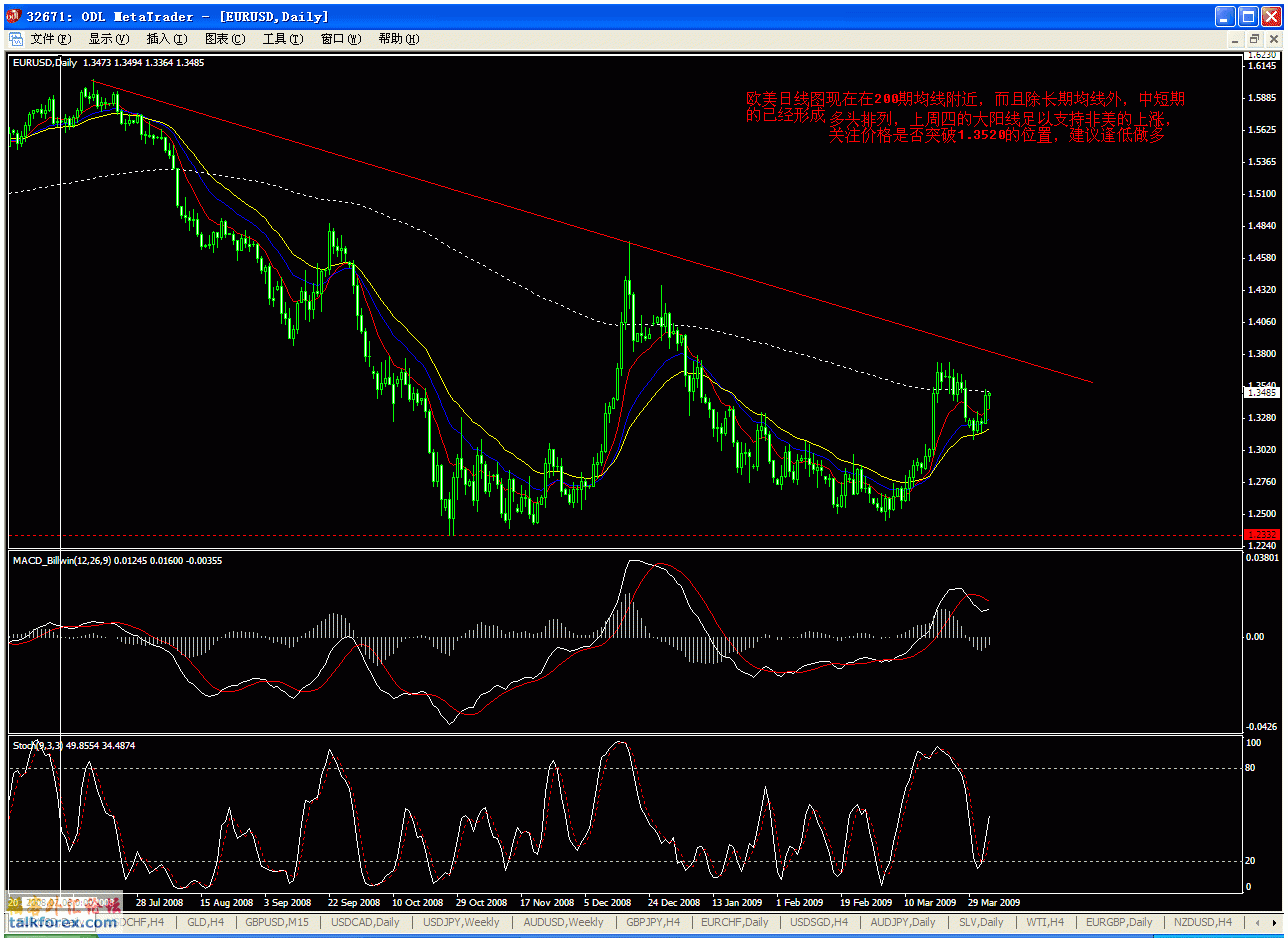Switch to the USDSGD,H4 chart tab

click(x=818, y=922)
